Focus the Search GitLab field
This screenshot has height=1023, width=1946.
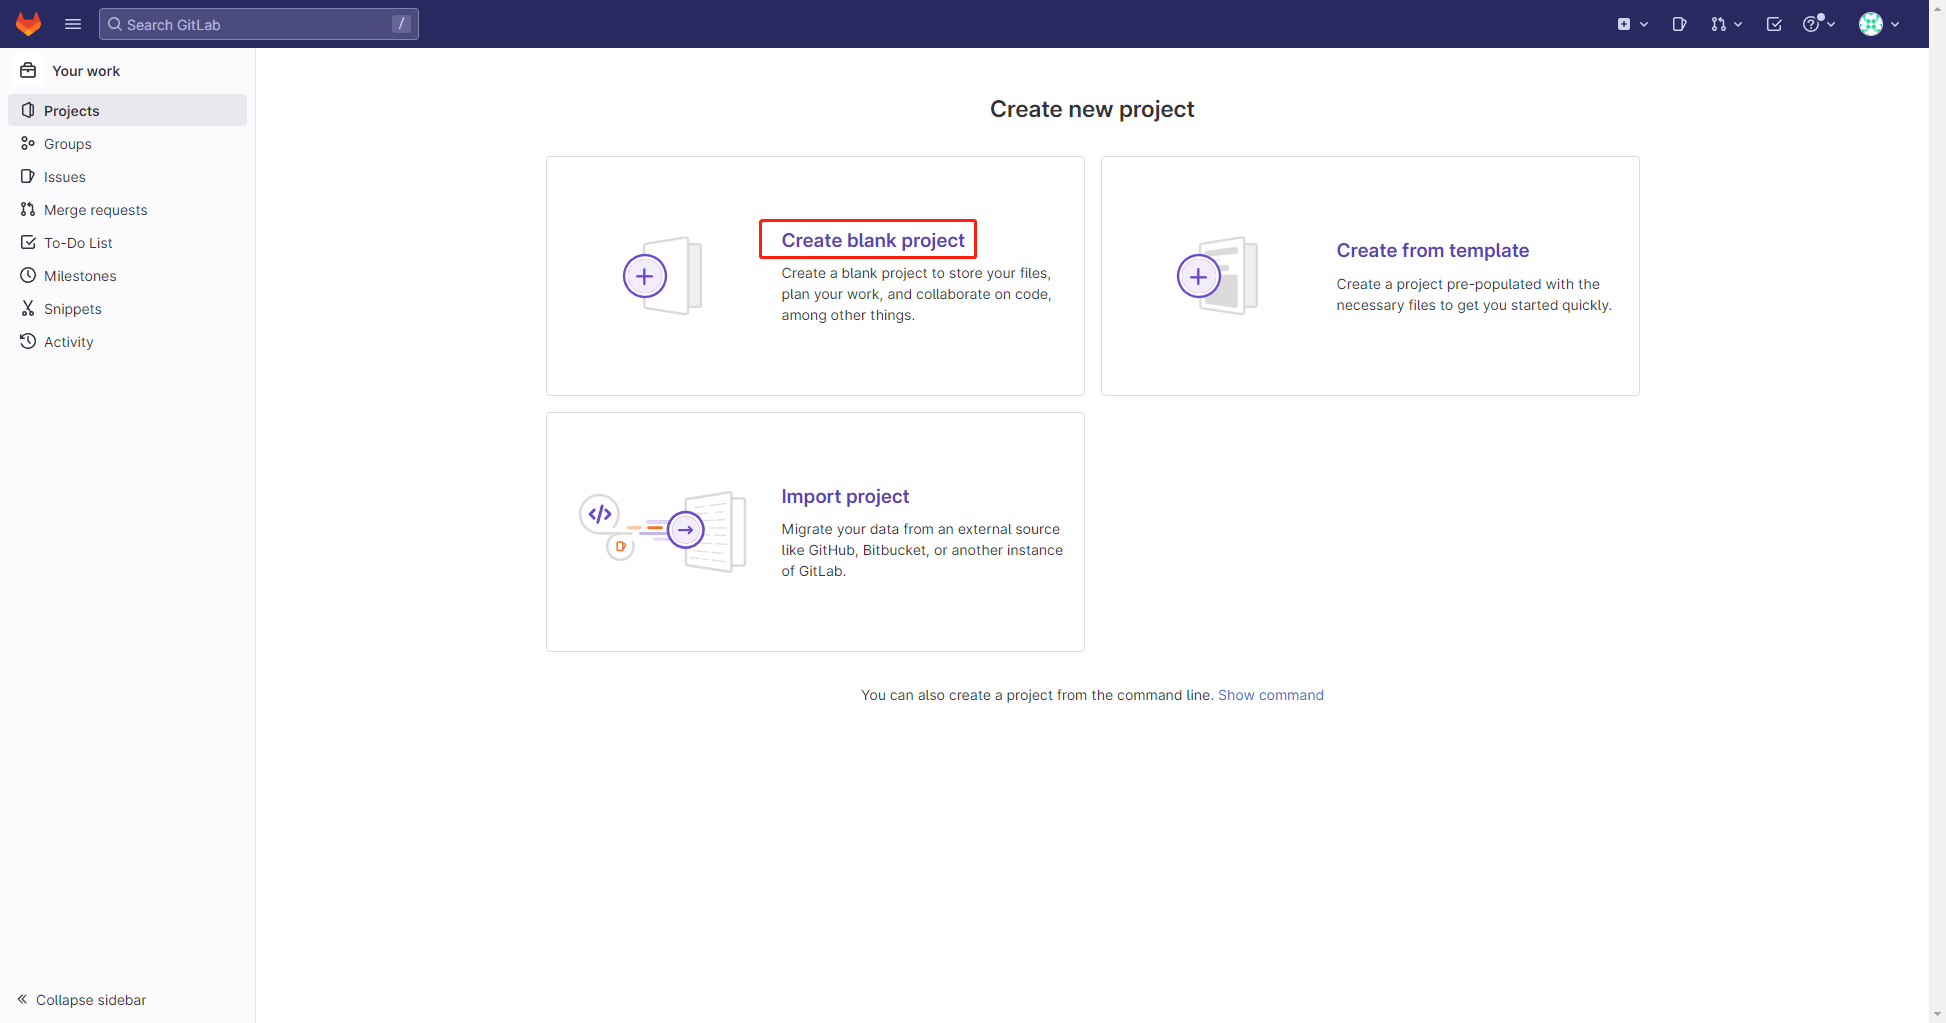(x=259, y=24)
